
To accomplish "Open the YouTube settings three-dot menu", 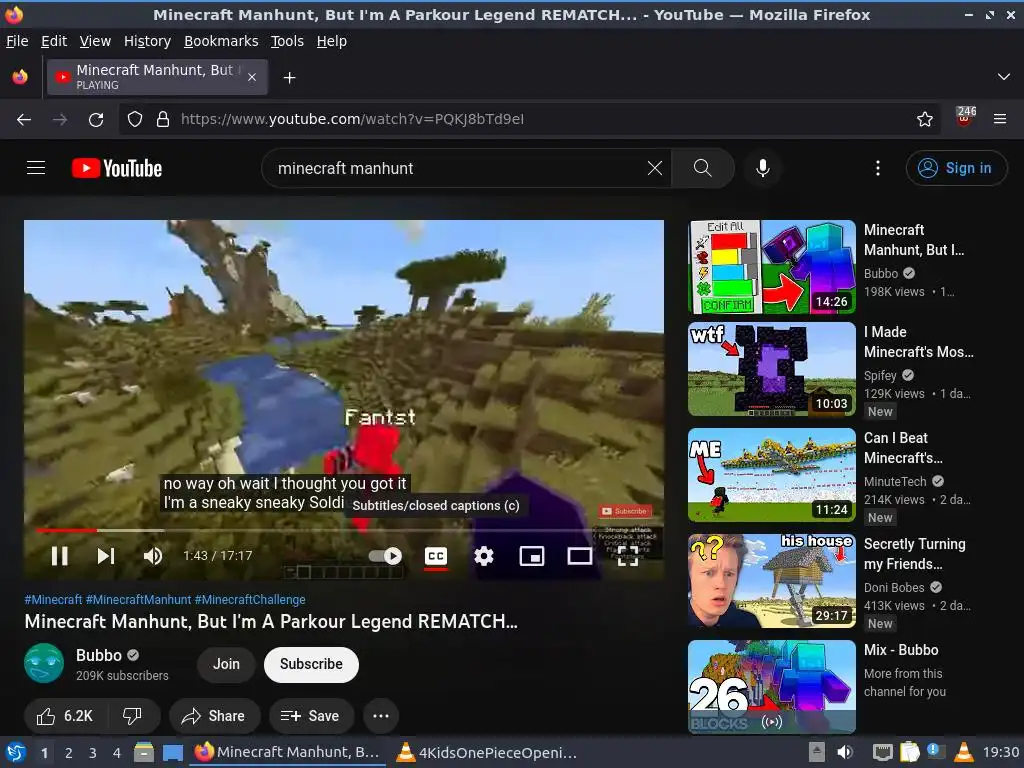I will [878, 168].
